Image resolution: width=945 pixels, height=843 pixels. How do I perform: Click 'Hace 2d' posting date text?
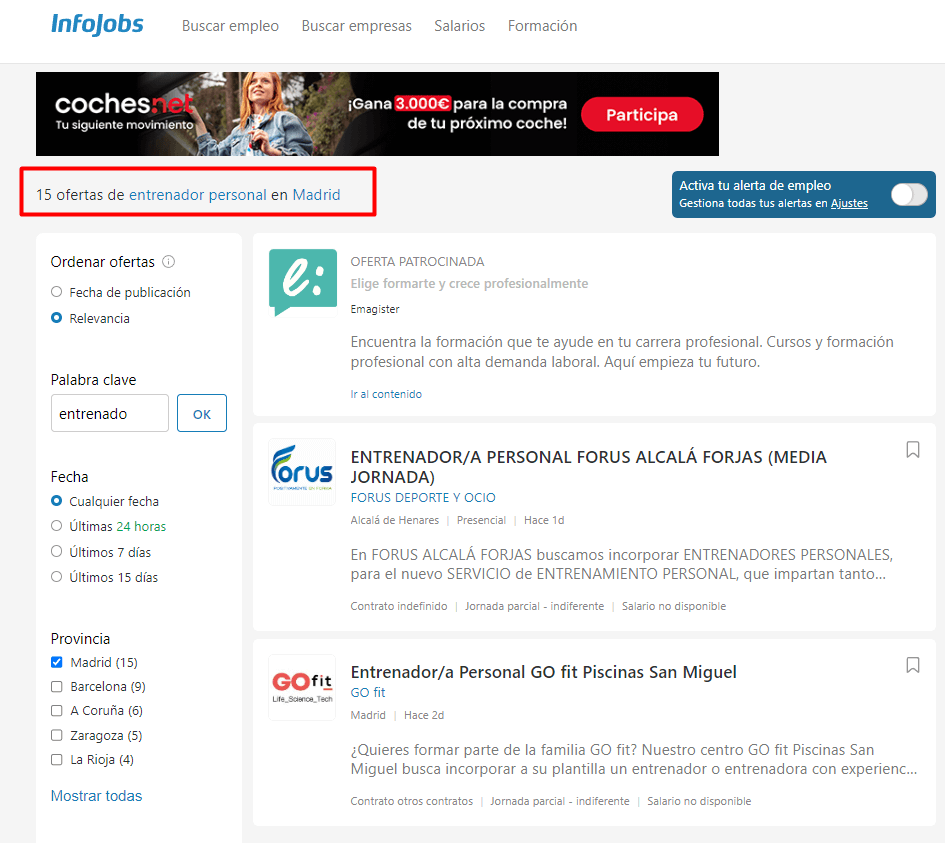pos(424,715)
